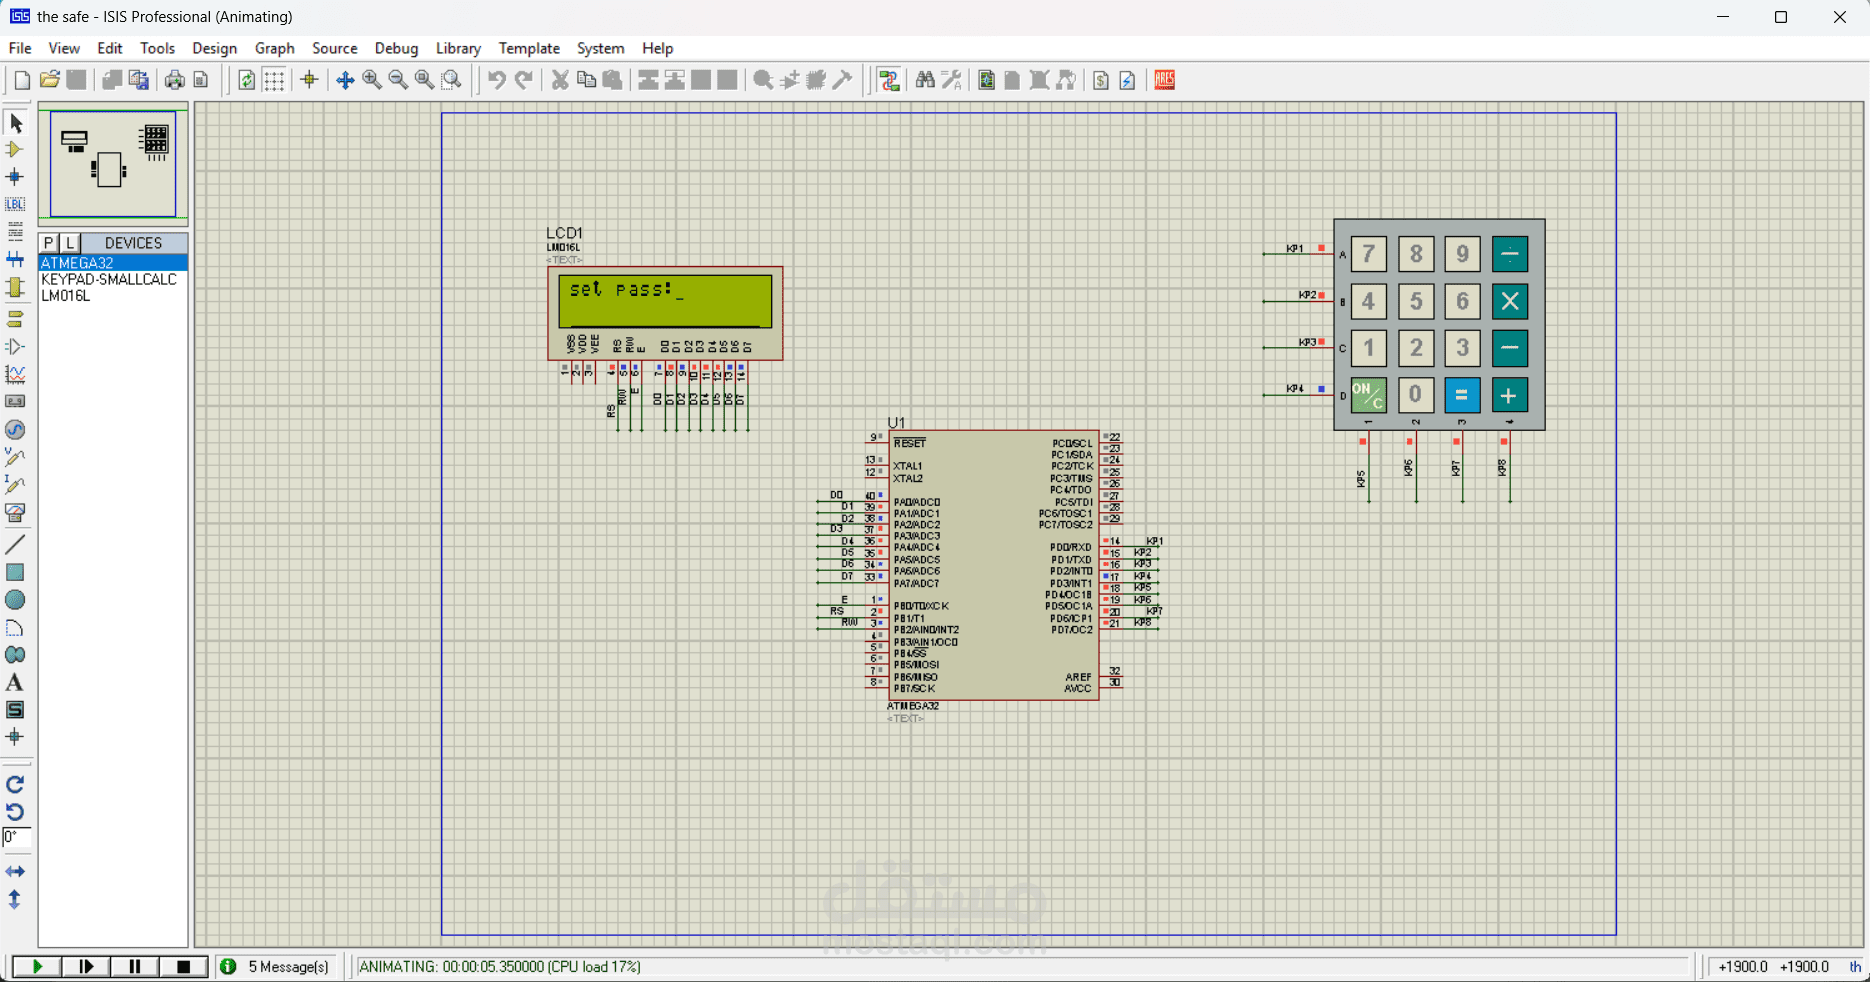Stop the simulation
This screenshot has width=1870, height=982.
183,967
